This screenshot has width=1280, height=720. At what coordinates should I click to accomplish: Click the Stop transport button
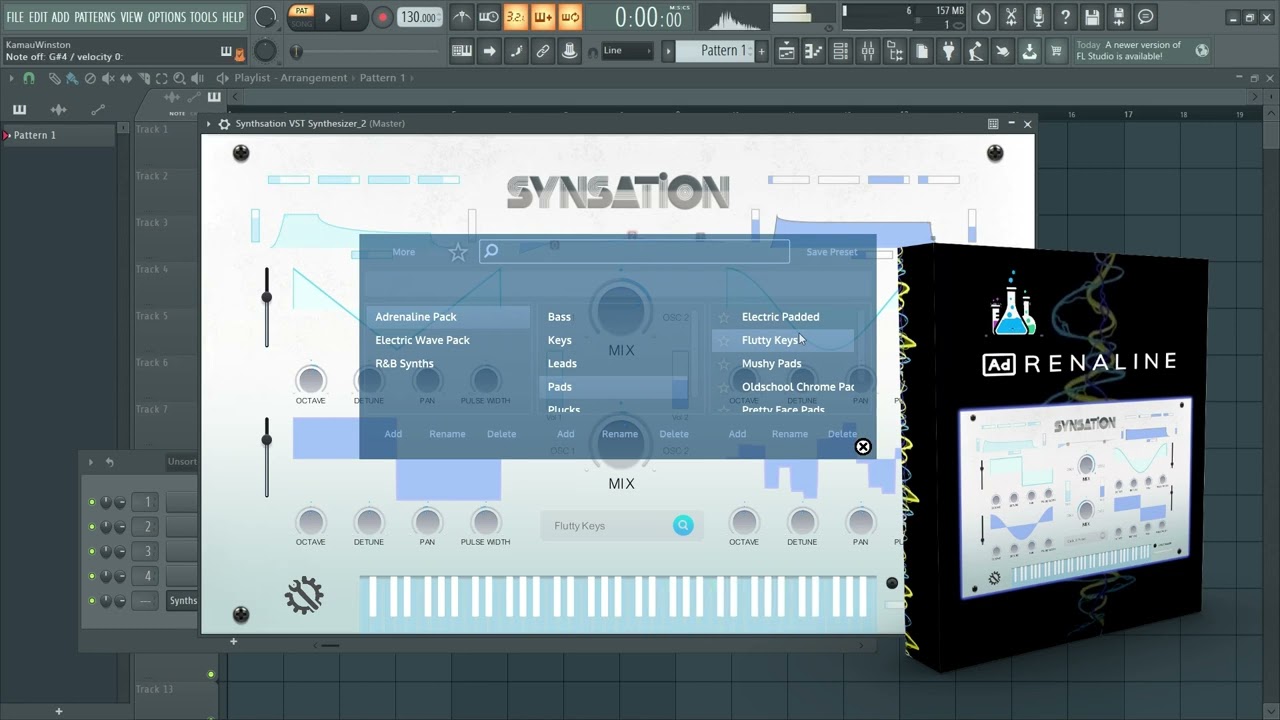pyautogui.click(x=353, y=17)
